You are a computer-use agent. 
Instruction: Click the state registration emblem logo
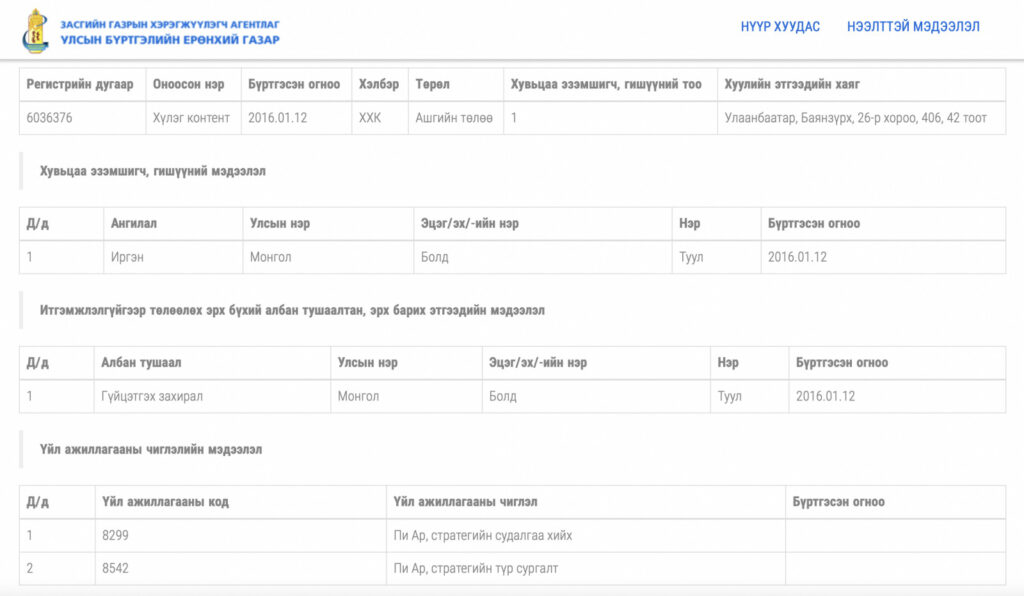pos(35,31)
